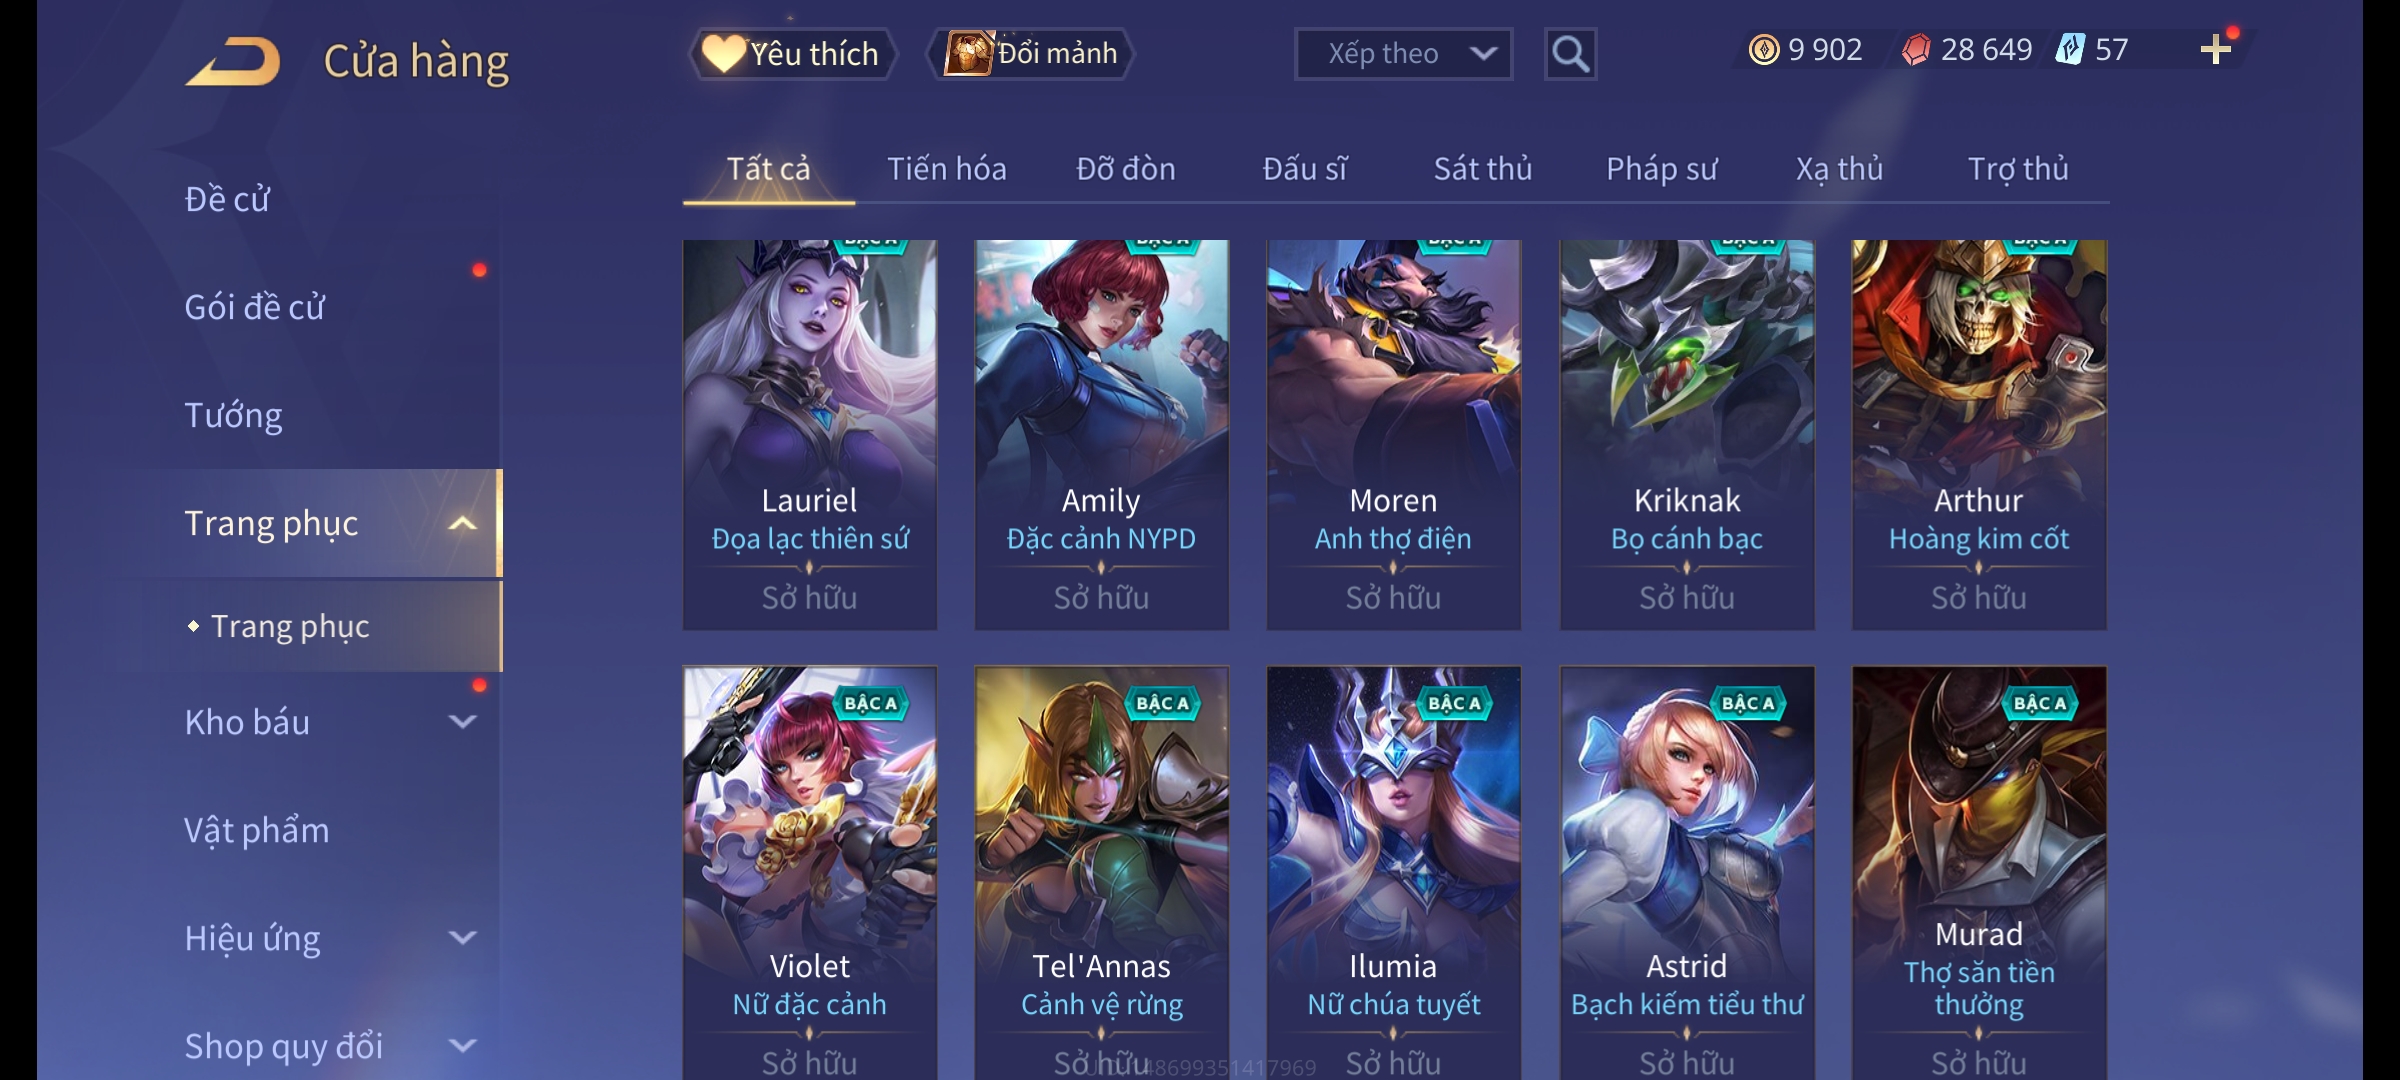Image resolution: width=2400 pixels, height=1080 pixels.
Task: Open Gói đề cử in sidebar
Action: (x=254, y=307)
